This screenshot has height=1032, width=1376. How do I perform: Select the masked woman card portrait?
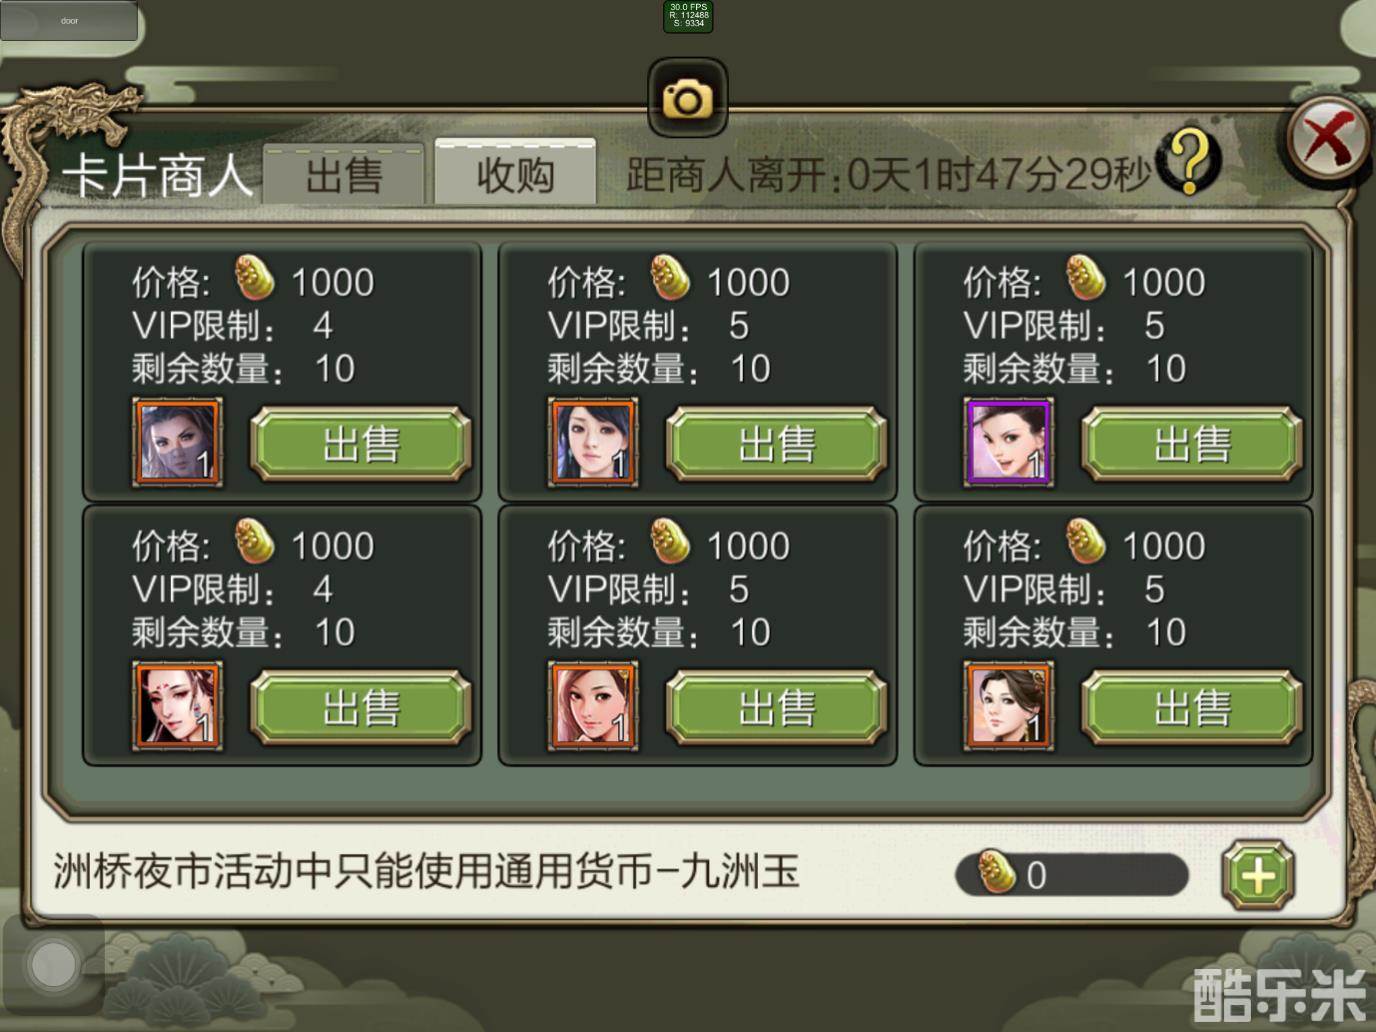(x=178, y=441)
